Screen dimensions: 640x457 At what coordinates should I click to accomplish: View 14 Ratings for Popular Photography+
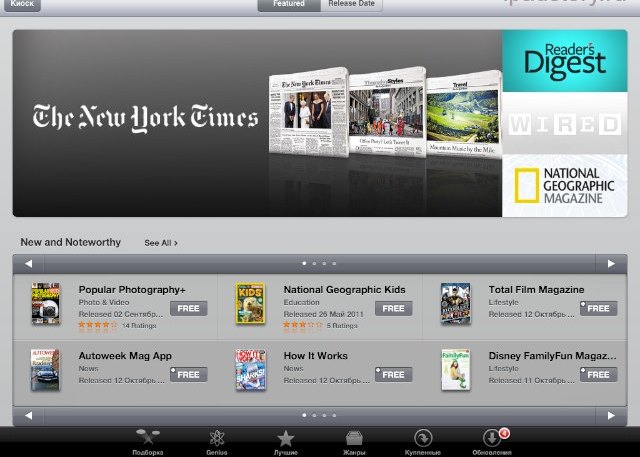[x=139, y=326]
